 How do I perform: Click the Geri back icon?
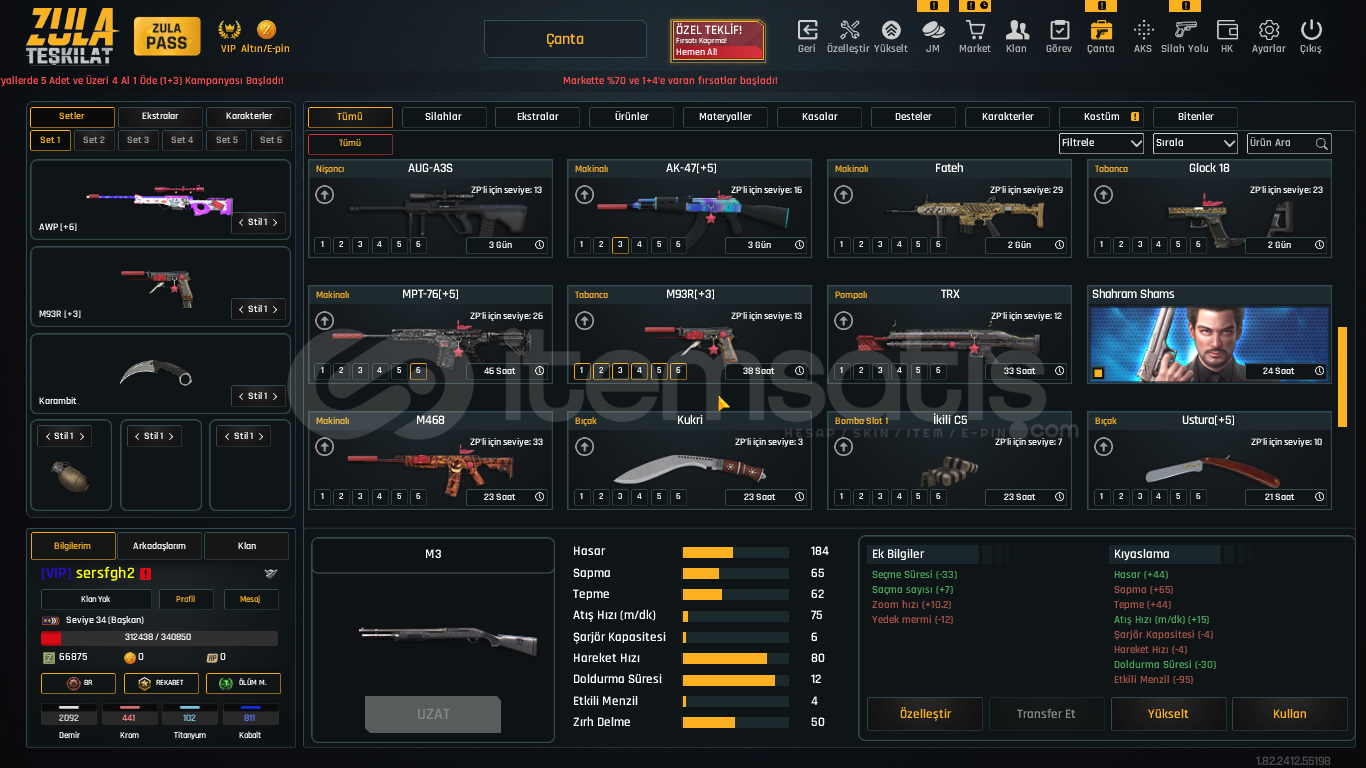(x=806, y=31)
